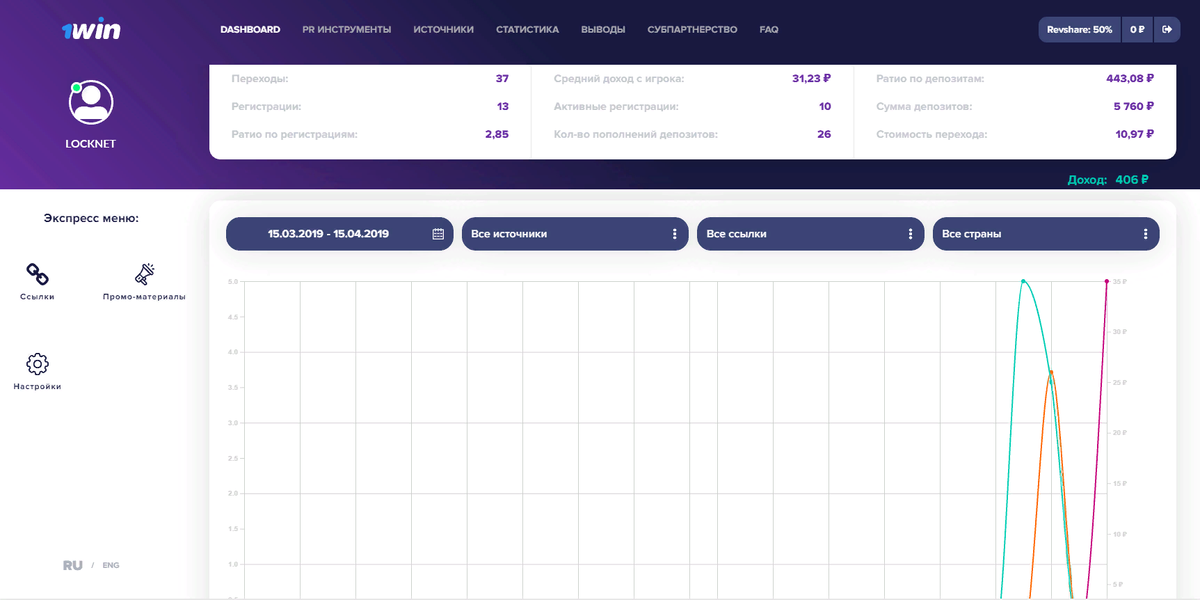
Task: Click the orange line peak point on chart
Action: [1051, 372]
